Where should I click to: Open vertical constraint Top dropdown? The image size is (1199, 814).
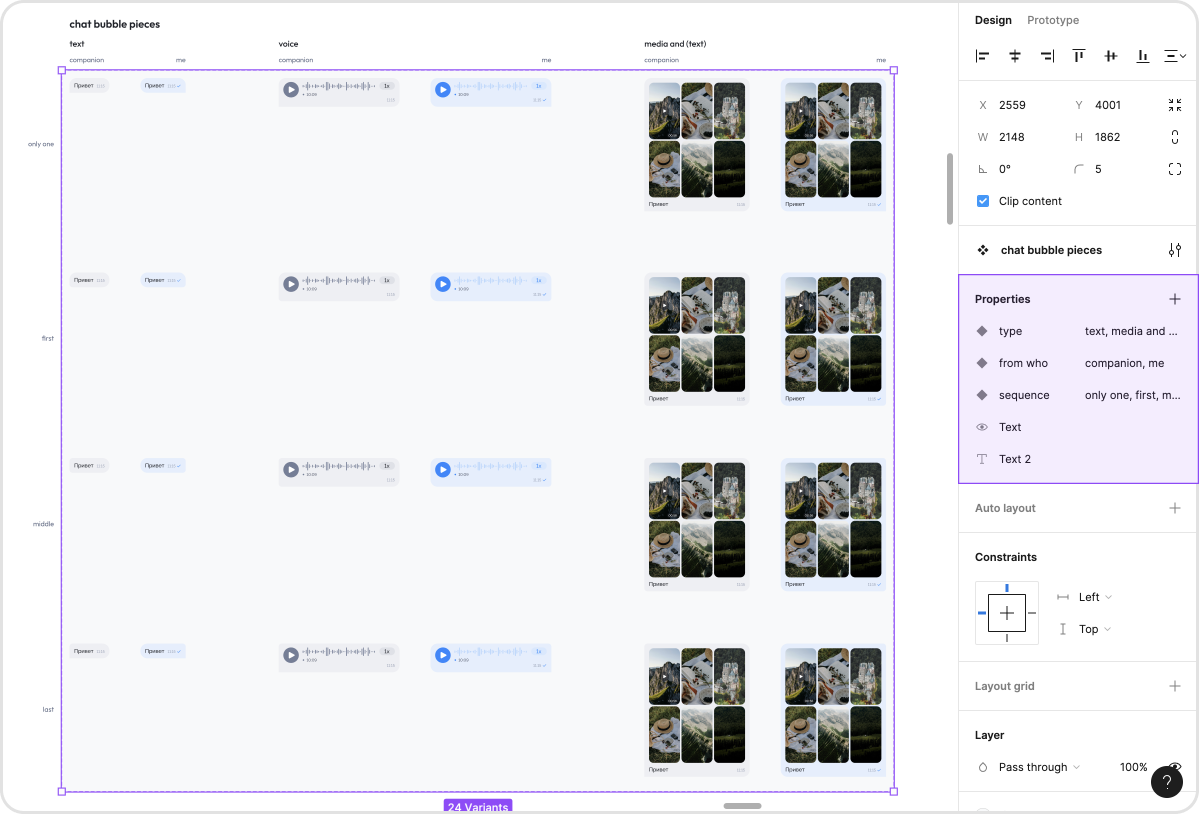(1094, 629)
